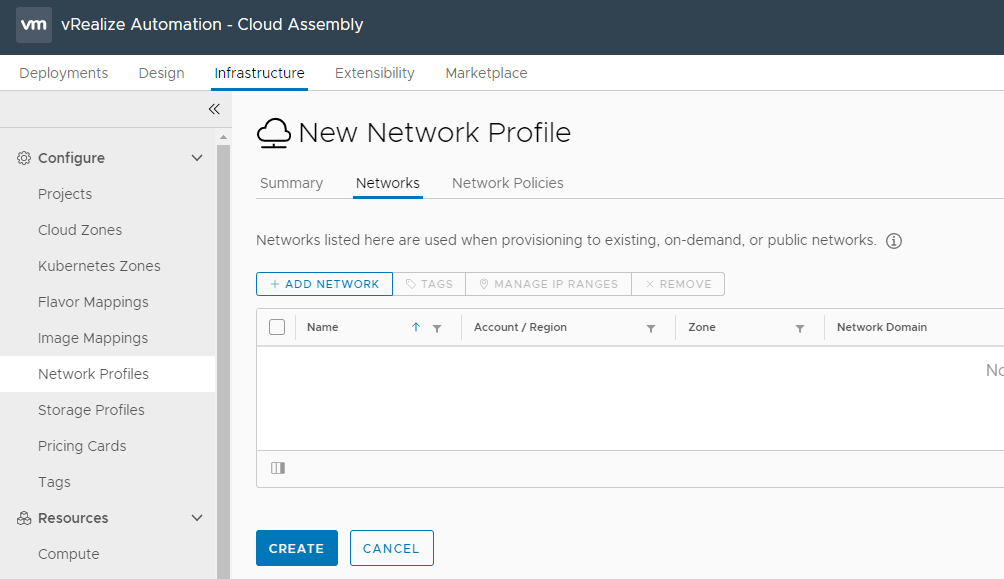Click the info icon beside networks description

(894, 241)
